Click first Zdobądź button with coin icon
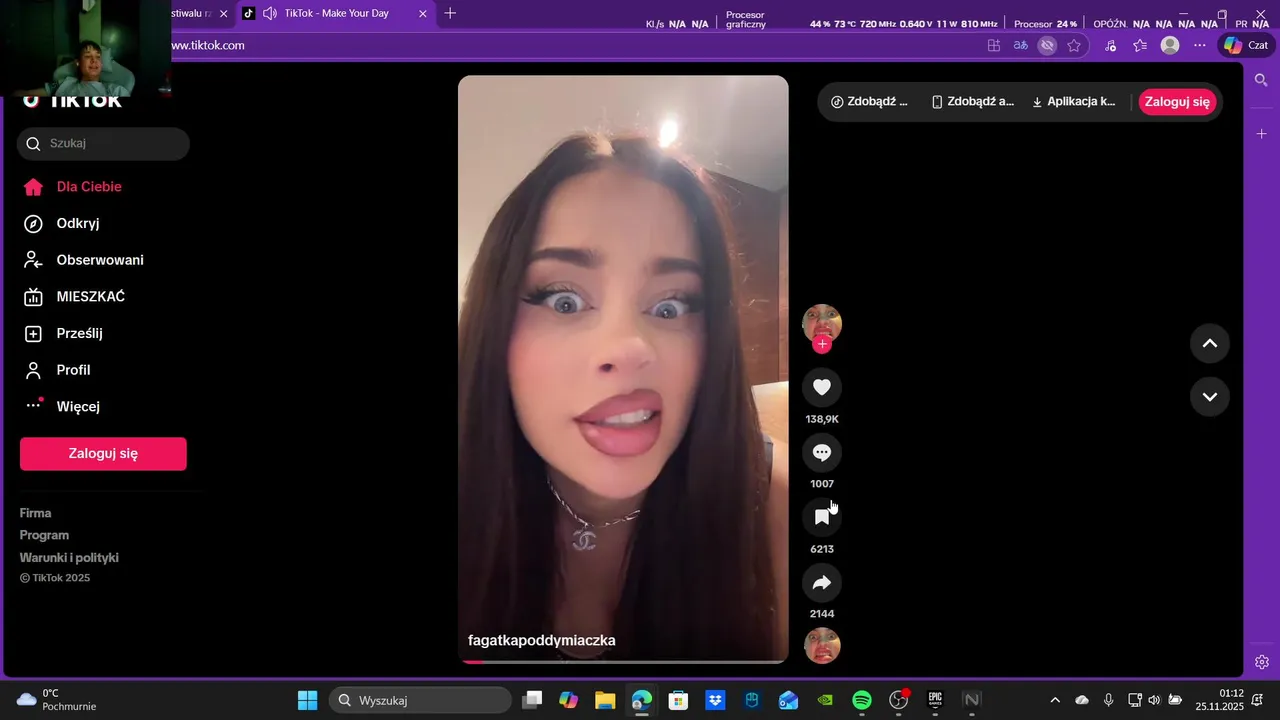 click(870, 102)
